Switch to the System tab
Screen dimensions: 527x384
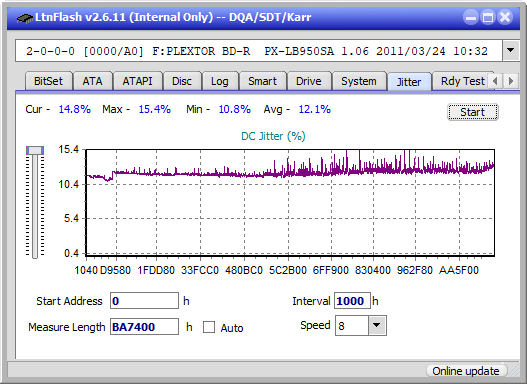[x=359, y=81]
